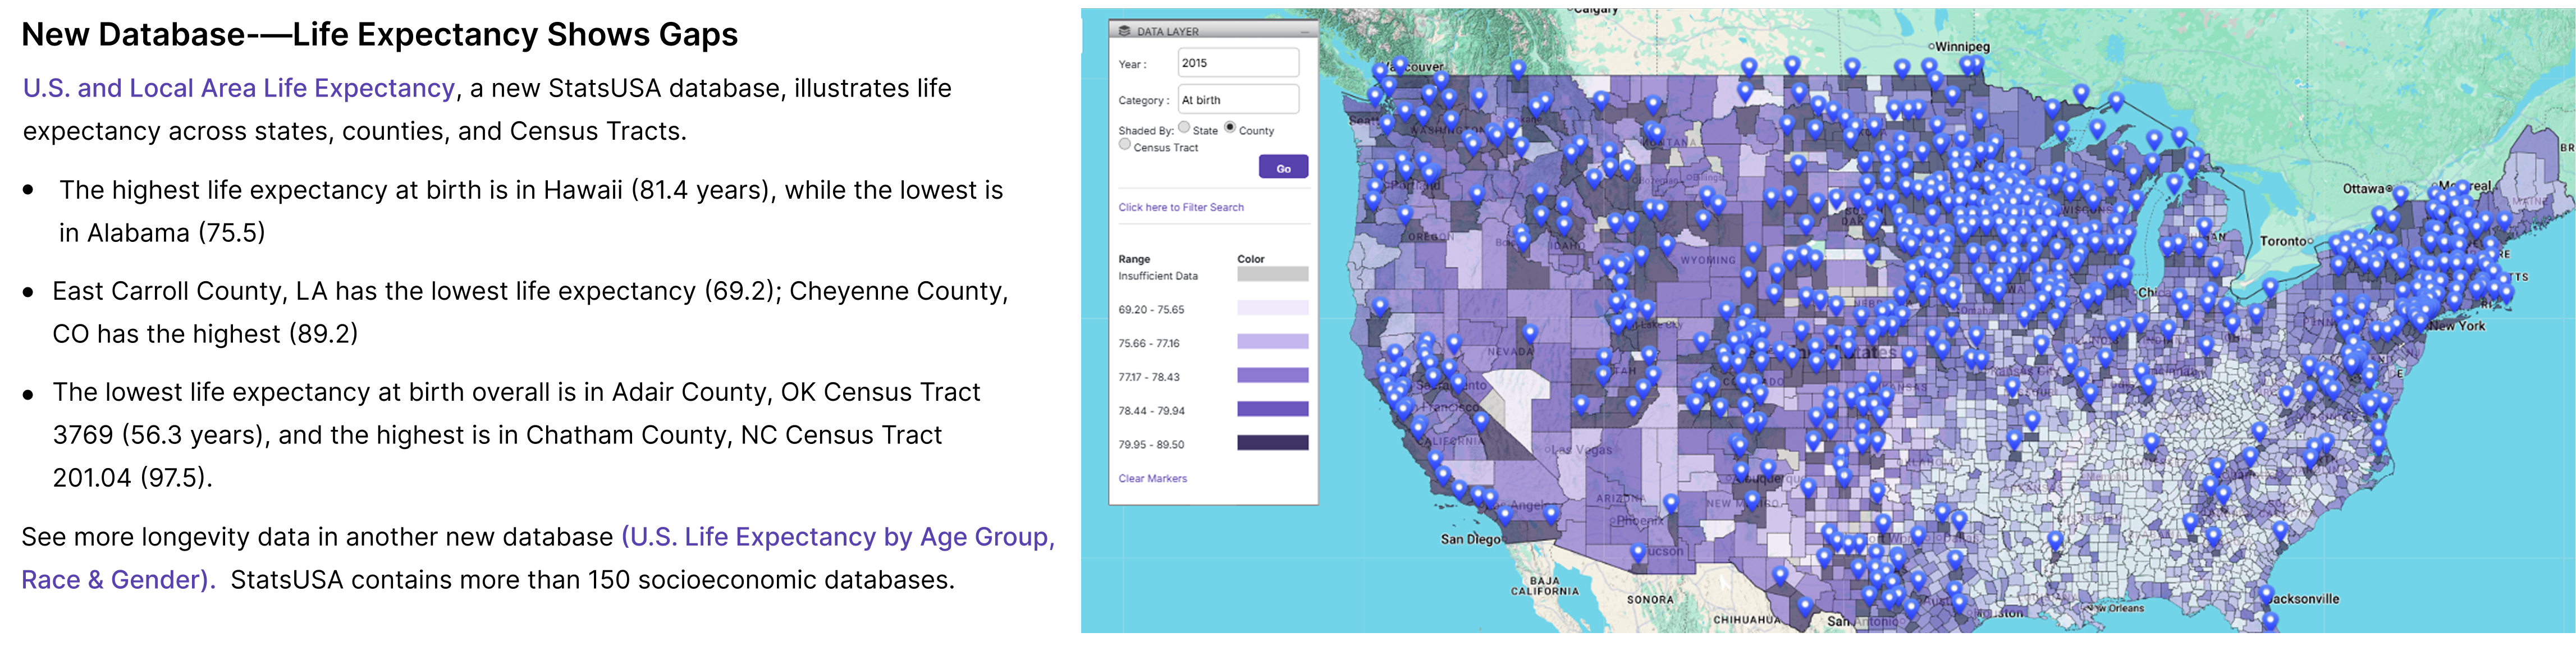Open U.S. and Local Area Life Expectancy link
This screenshot has width=2576, height=646.
(239, 89)
